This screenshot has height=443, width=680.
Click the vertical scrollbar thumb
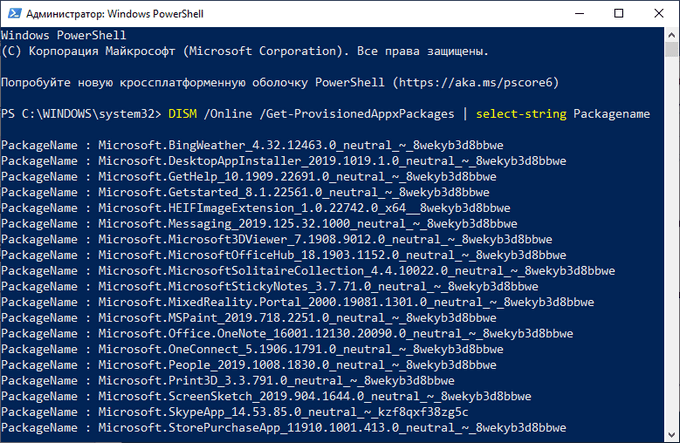pyautogui.click(x=671, y=49)
